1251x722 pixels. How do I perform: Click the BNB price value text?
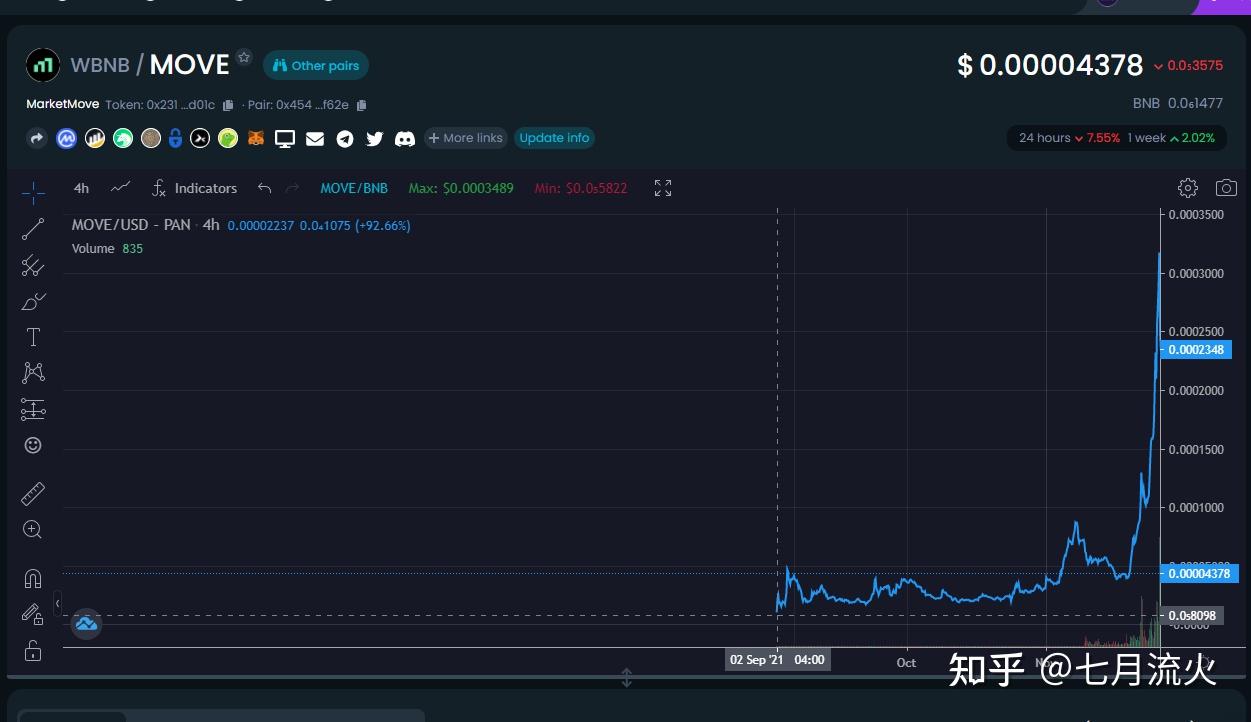[x=1178, y=103]
